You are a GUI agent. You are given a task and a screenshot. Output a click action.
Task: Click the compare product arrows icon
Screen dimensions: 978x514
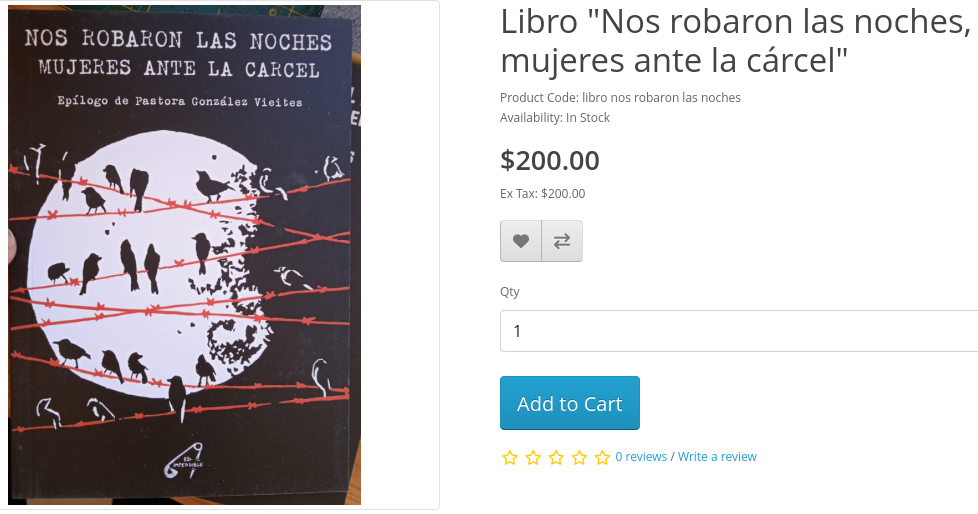tap(562, 241)
